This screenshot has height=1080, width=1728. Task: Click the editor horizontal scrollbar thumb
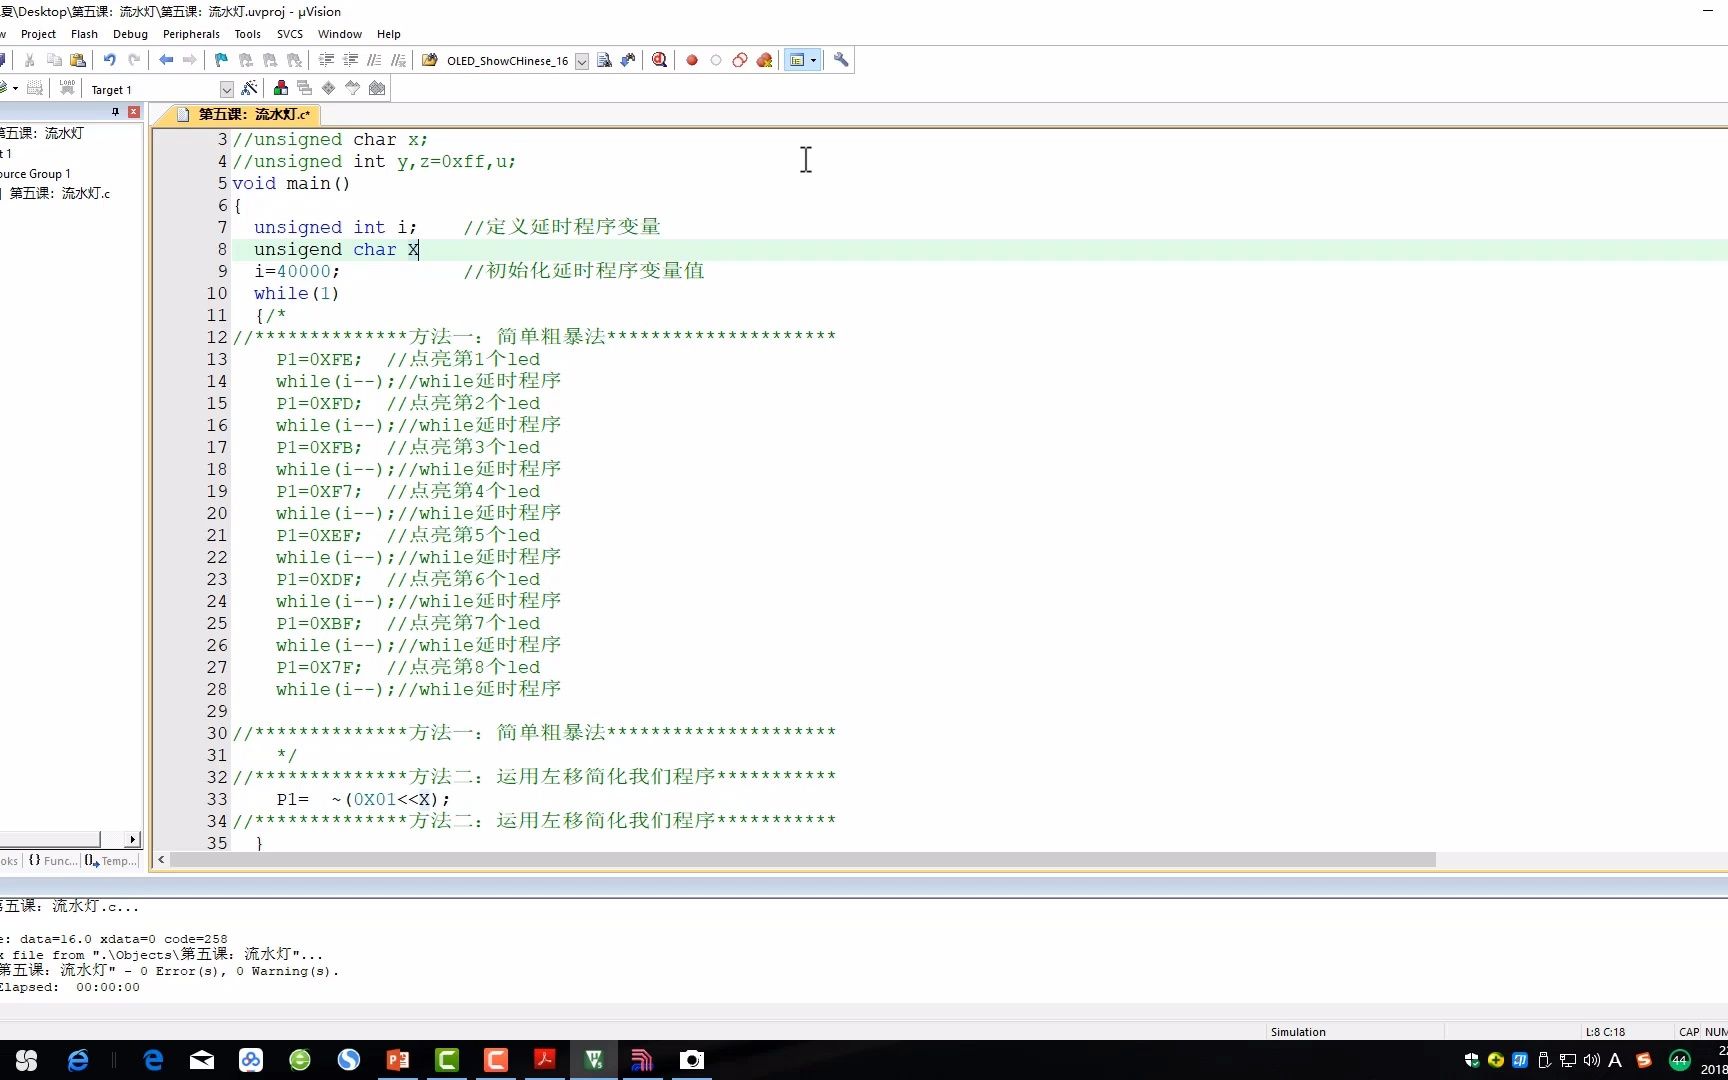coord(803,860)
